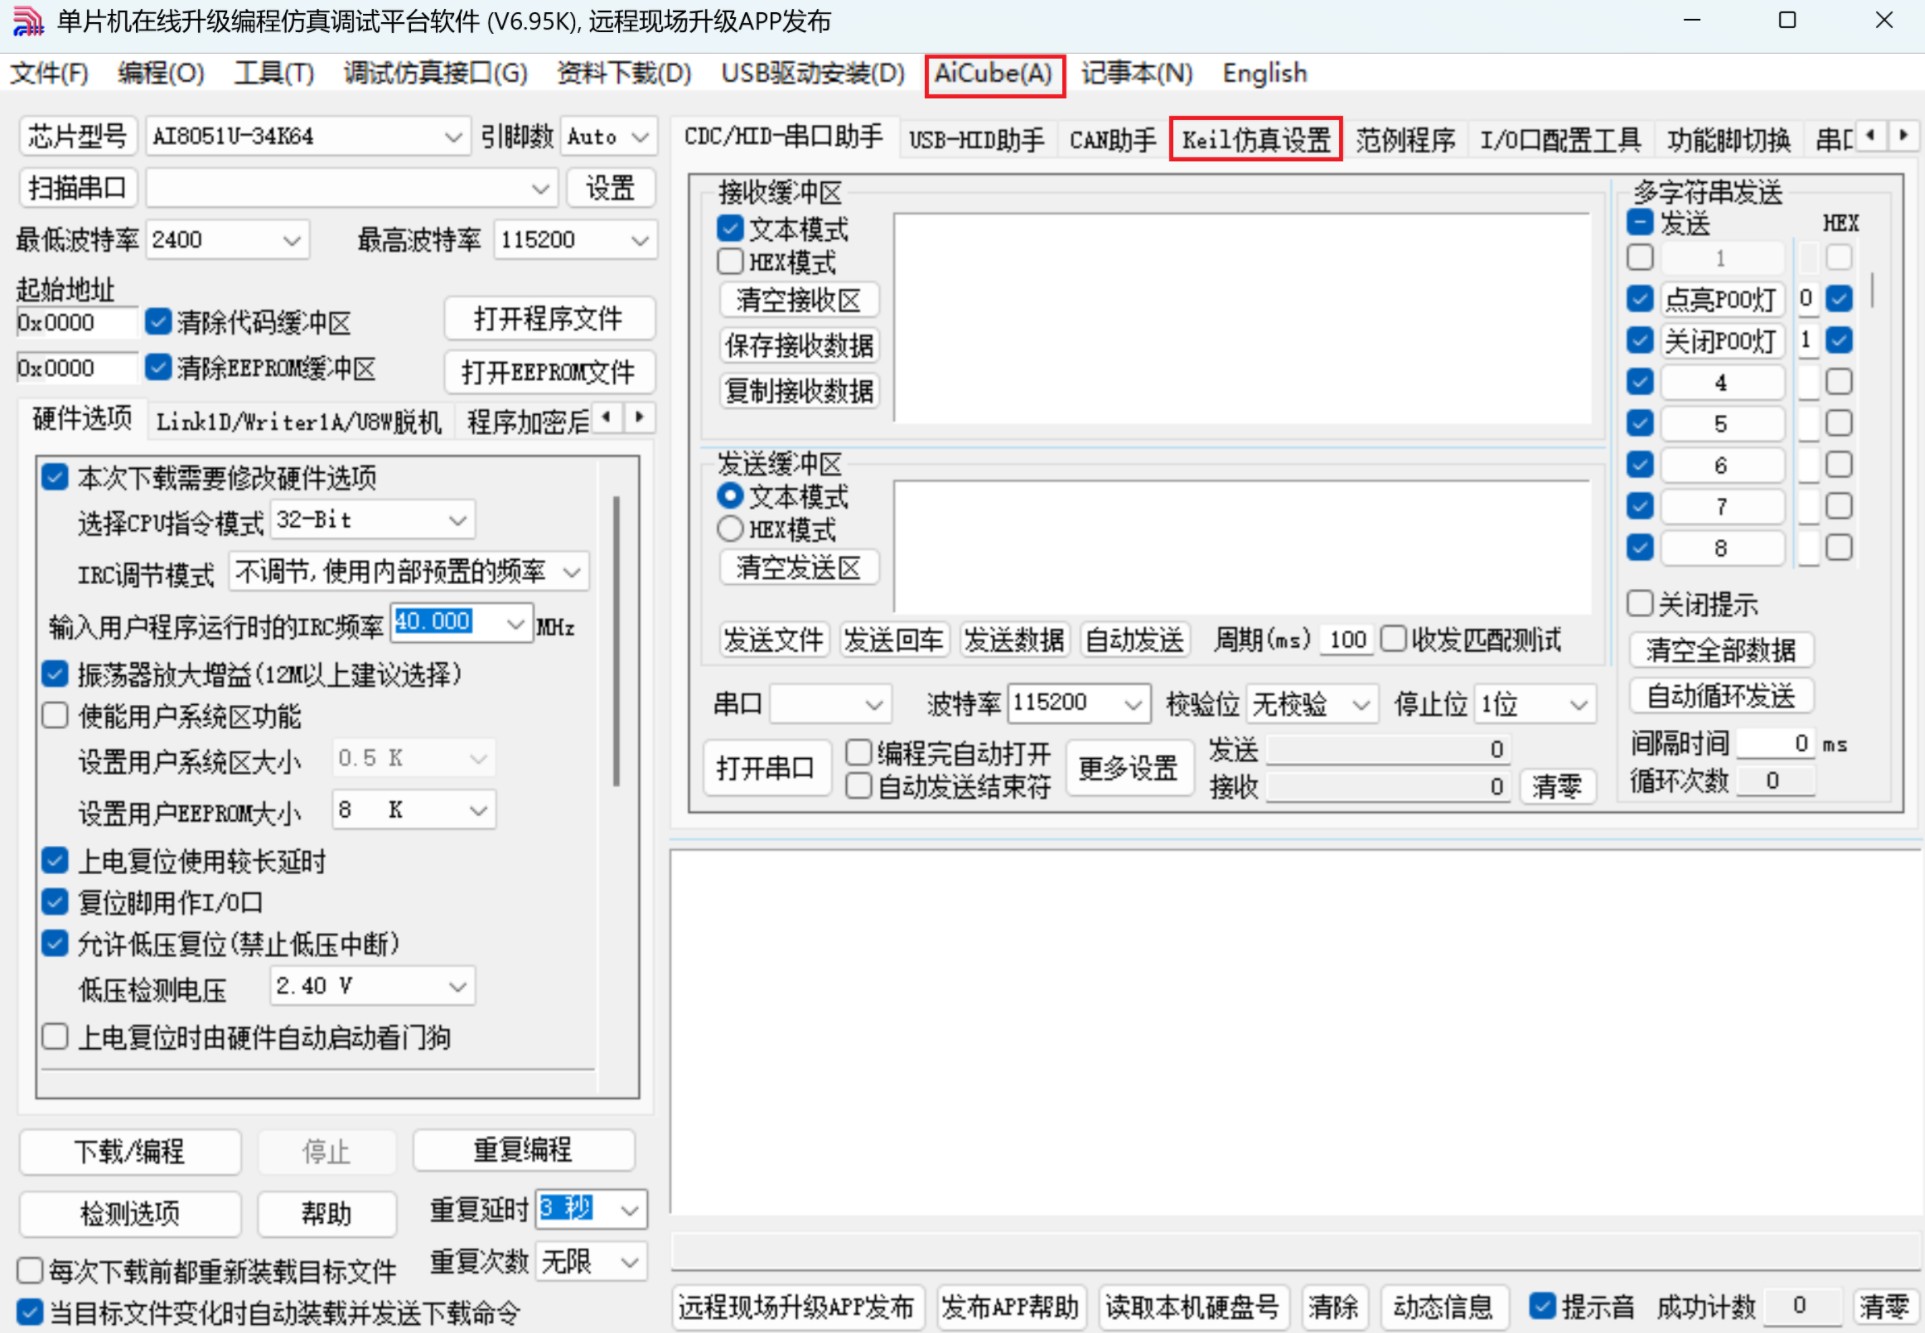Select HEX模式 radio in send buffer
Image resolution: width=1925 pixels, height=1333 pixels.
tap(731, 529)
